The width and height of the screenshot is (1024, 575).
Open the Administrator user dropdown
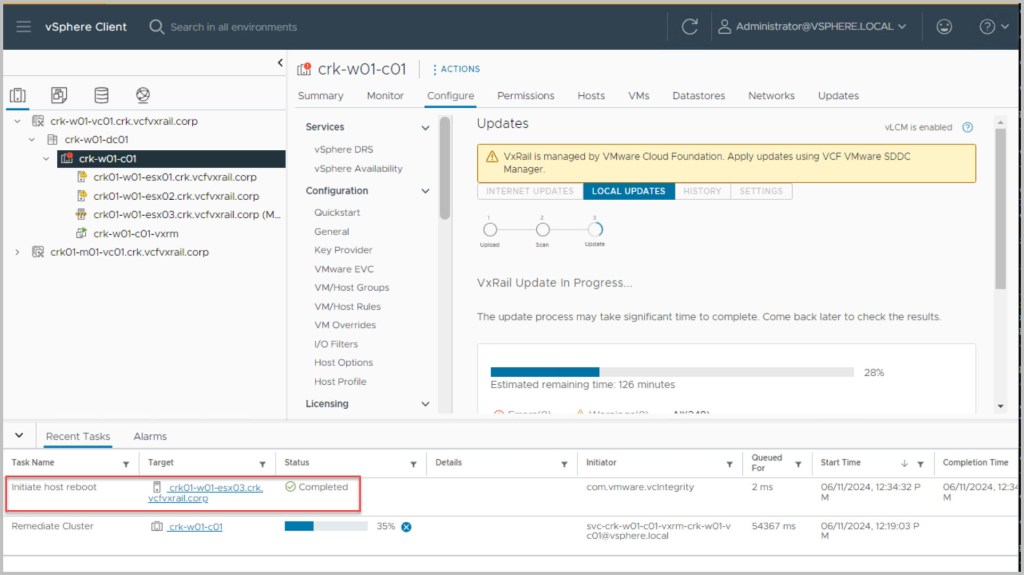tap(812, 27)
